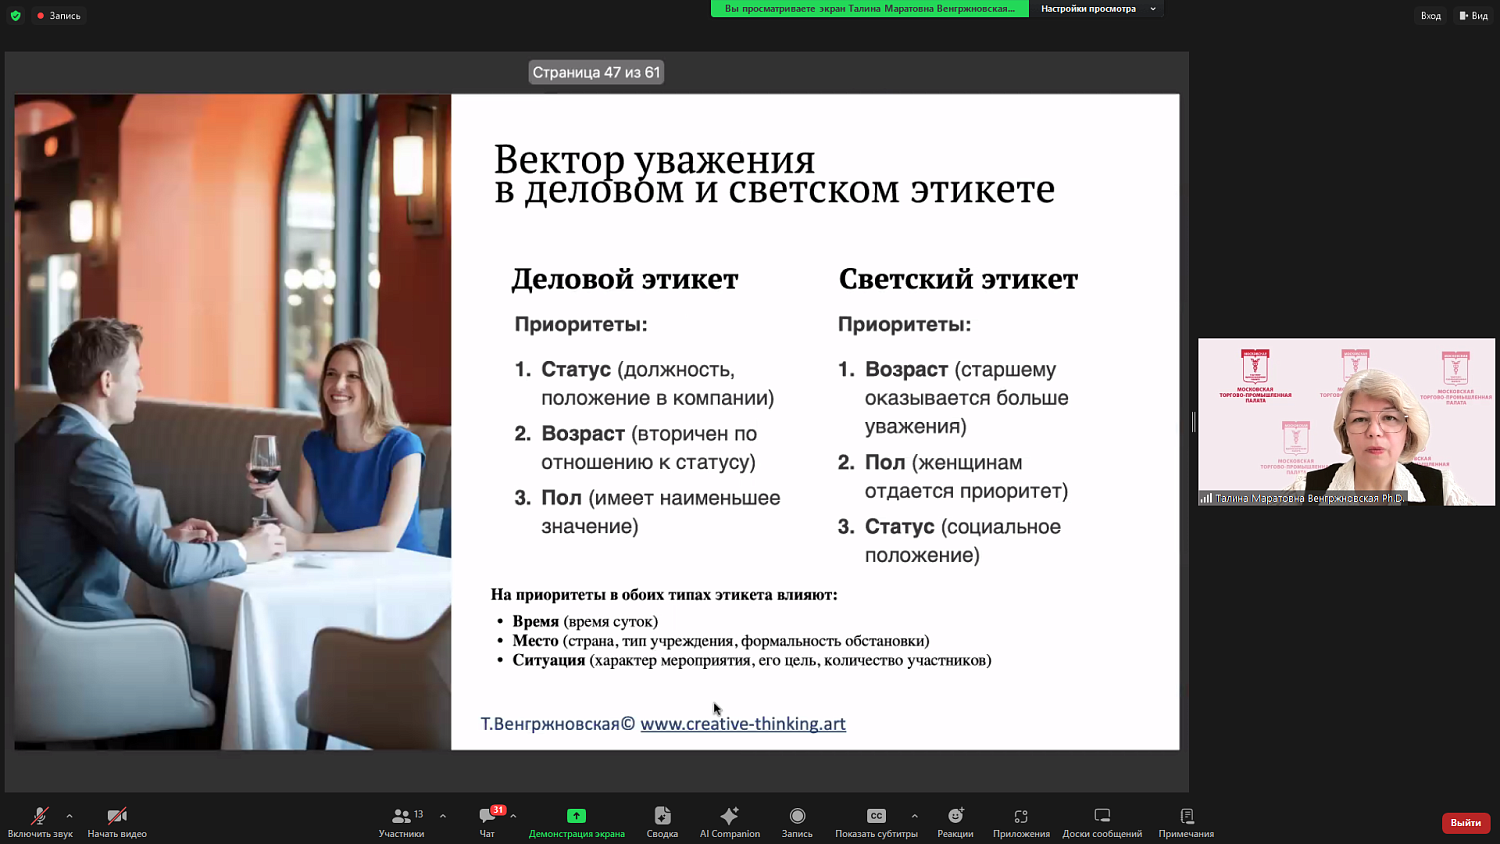This screenshot has width=1500, height=844.
Task: Click Вход in the top bar
Action: click(1430, 15)
